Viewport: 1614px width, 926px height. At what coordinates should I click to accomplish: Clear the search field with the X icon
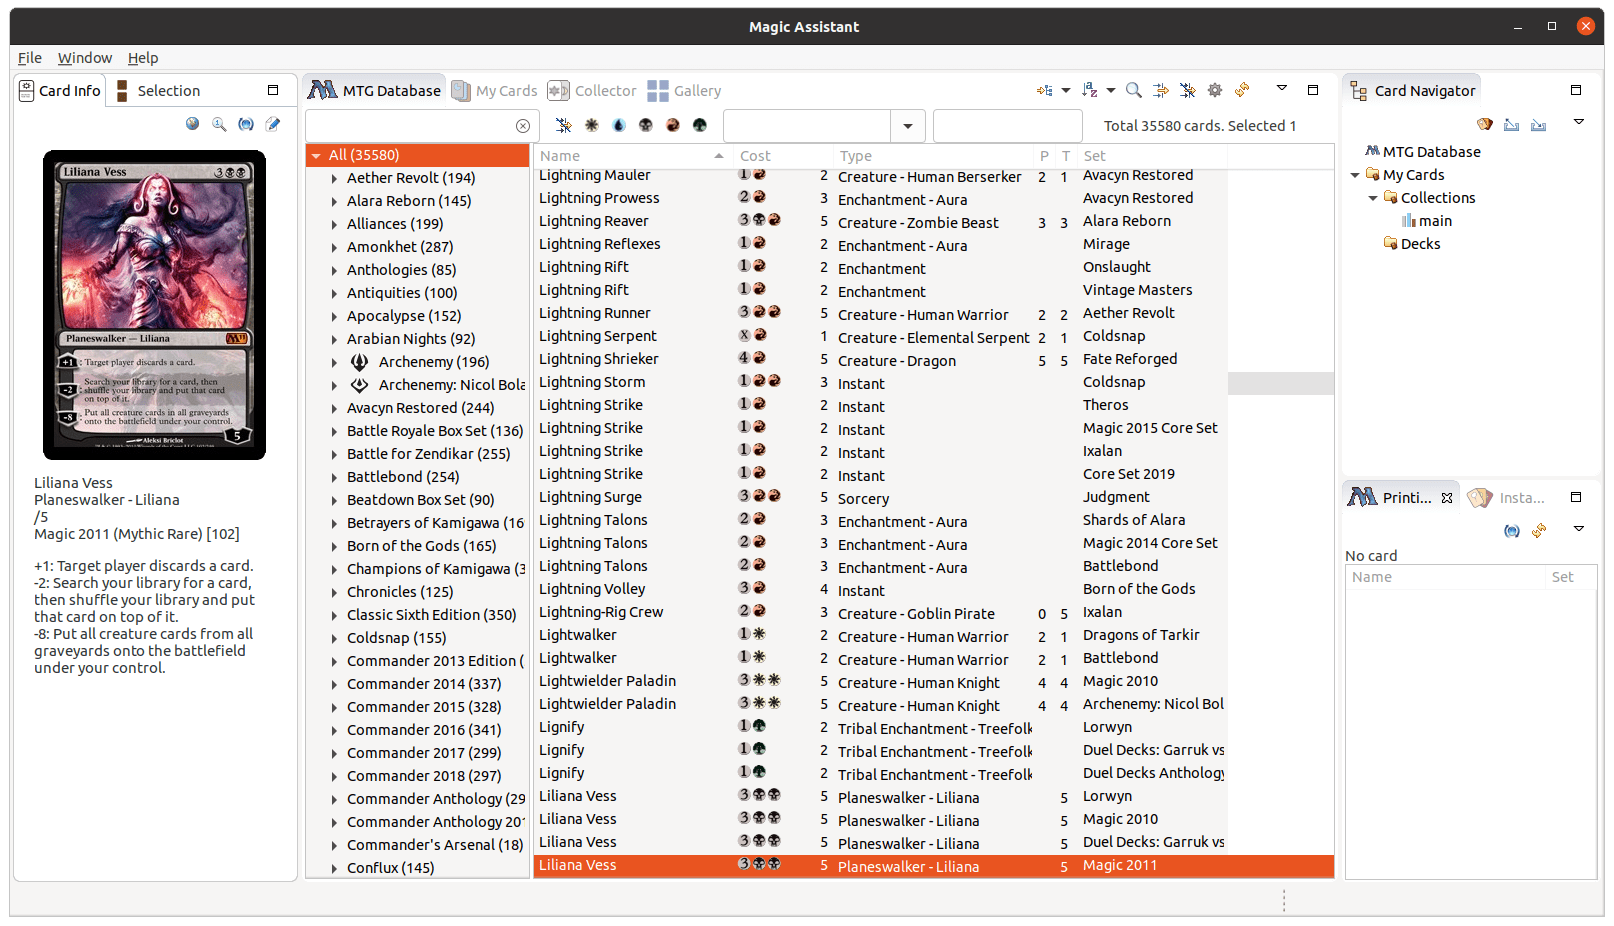pyautogui.click(x=523, y=126)
